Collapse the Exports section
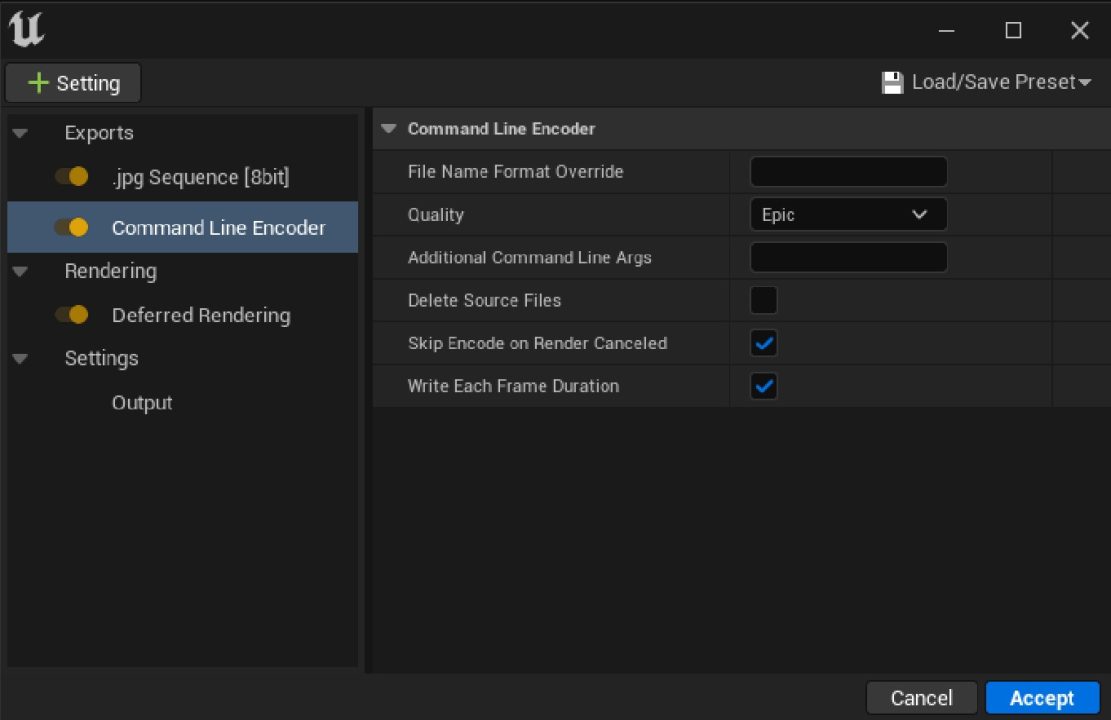This screenshot has height=720, width=1111. 20,132
